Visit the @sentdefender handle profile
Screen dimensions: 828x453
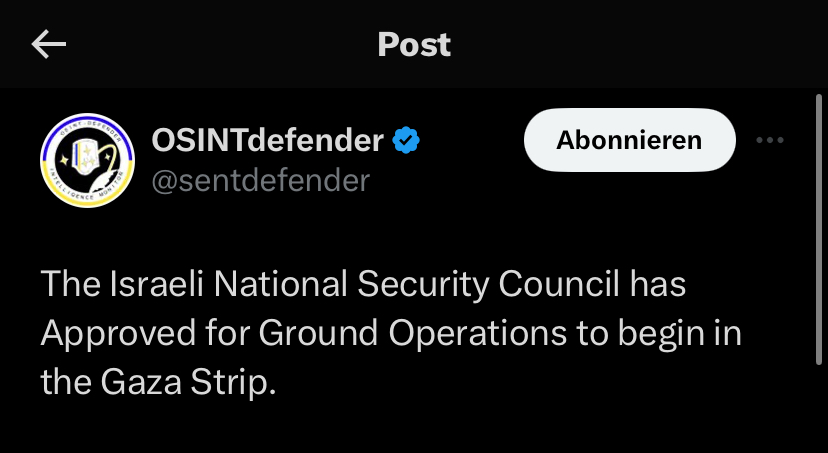(x=260, y=180)
